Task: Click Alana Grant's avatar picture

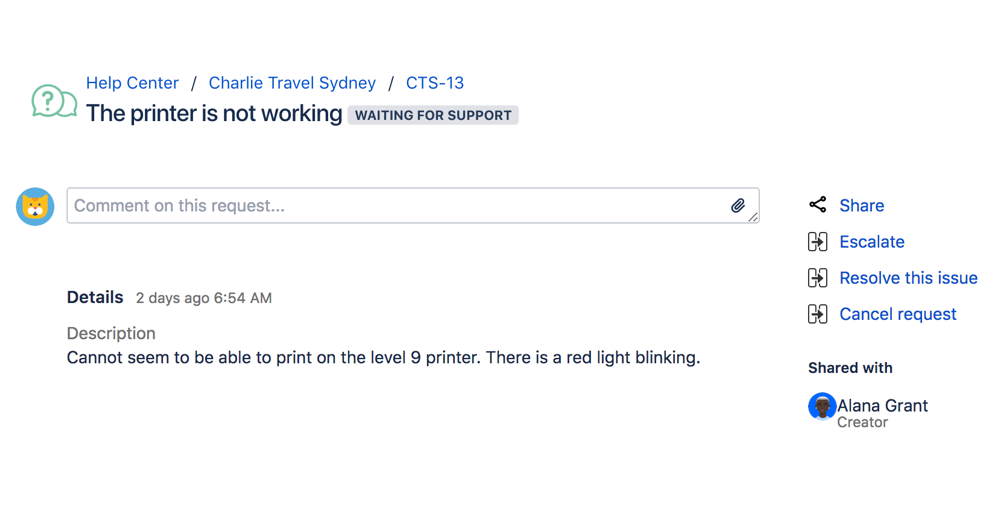Action: 822,406
